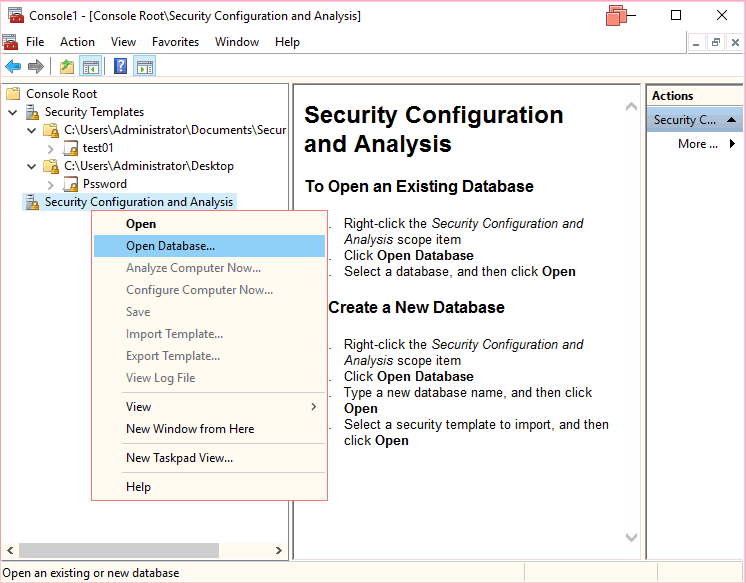Select C:\Users\Administrator\Desktop tree item
The height and width of the screenshot is (583, 746).
149,166
